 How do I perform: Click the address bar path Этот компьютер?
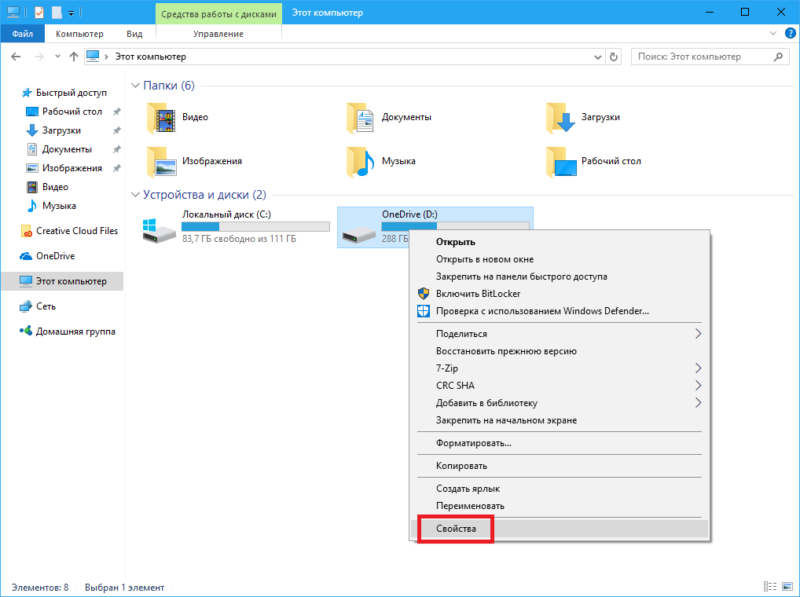[x=151, y=57]
